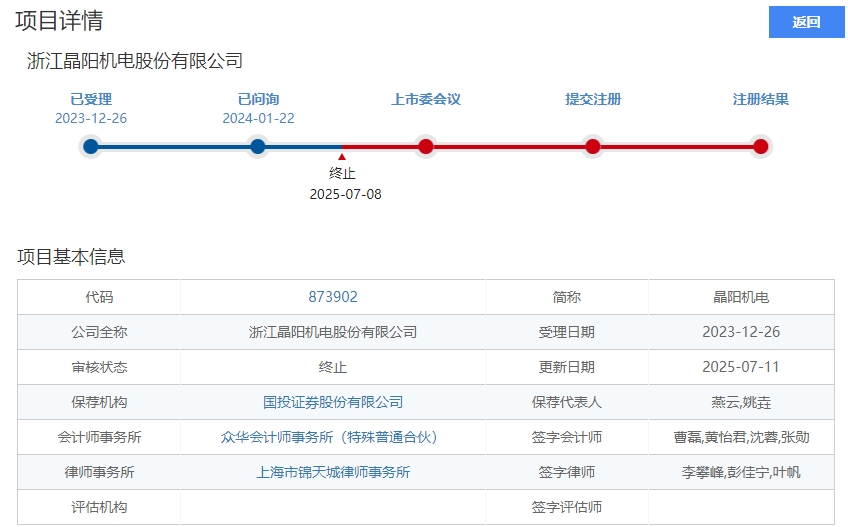
Task: Click the 更新日期 label cell
Action: click(x=567, y=367)
